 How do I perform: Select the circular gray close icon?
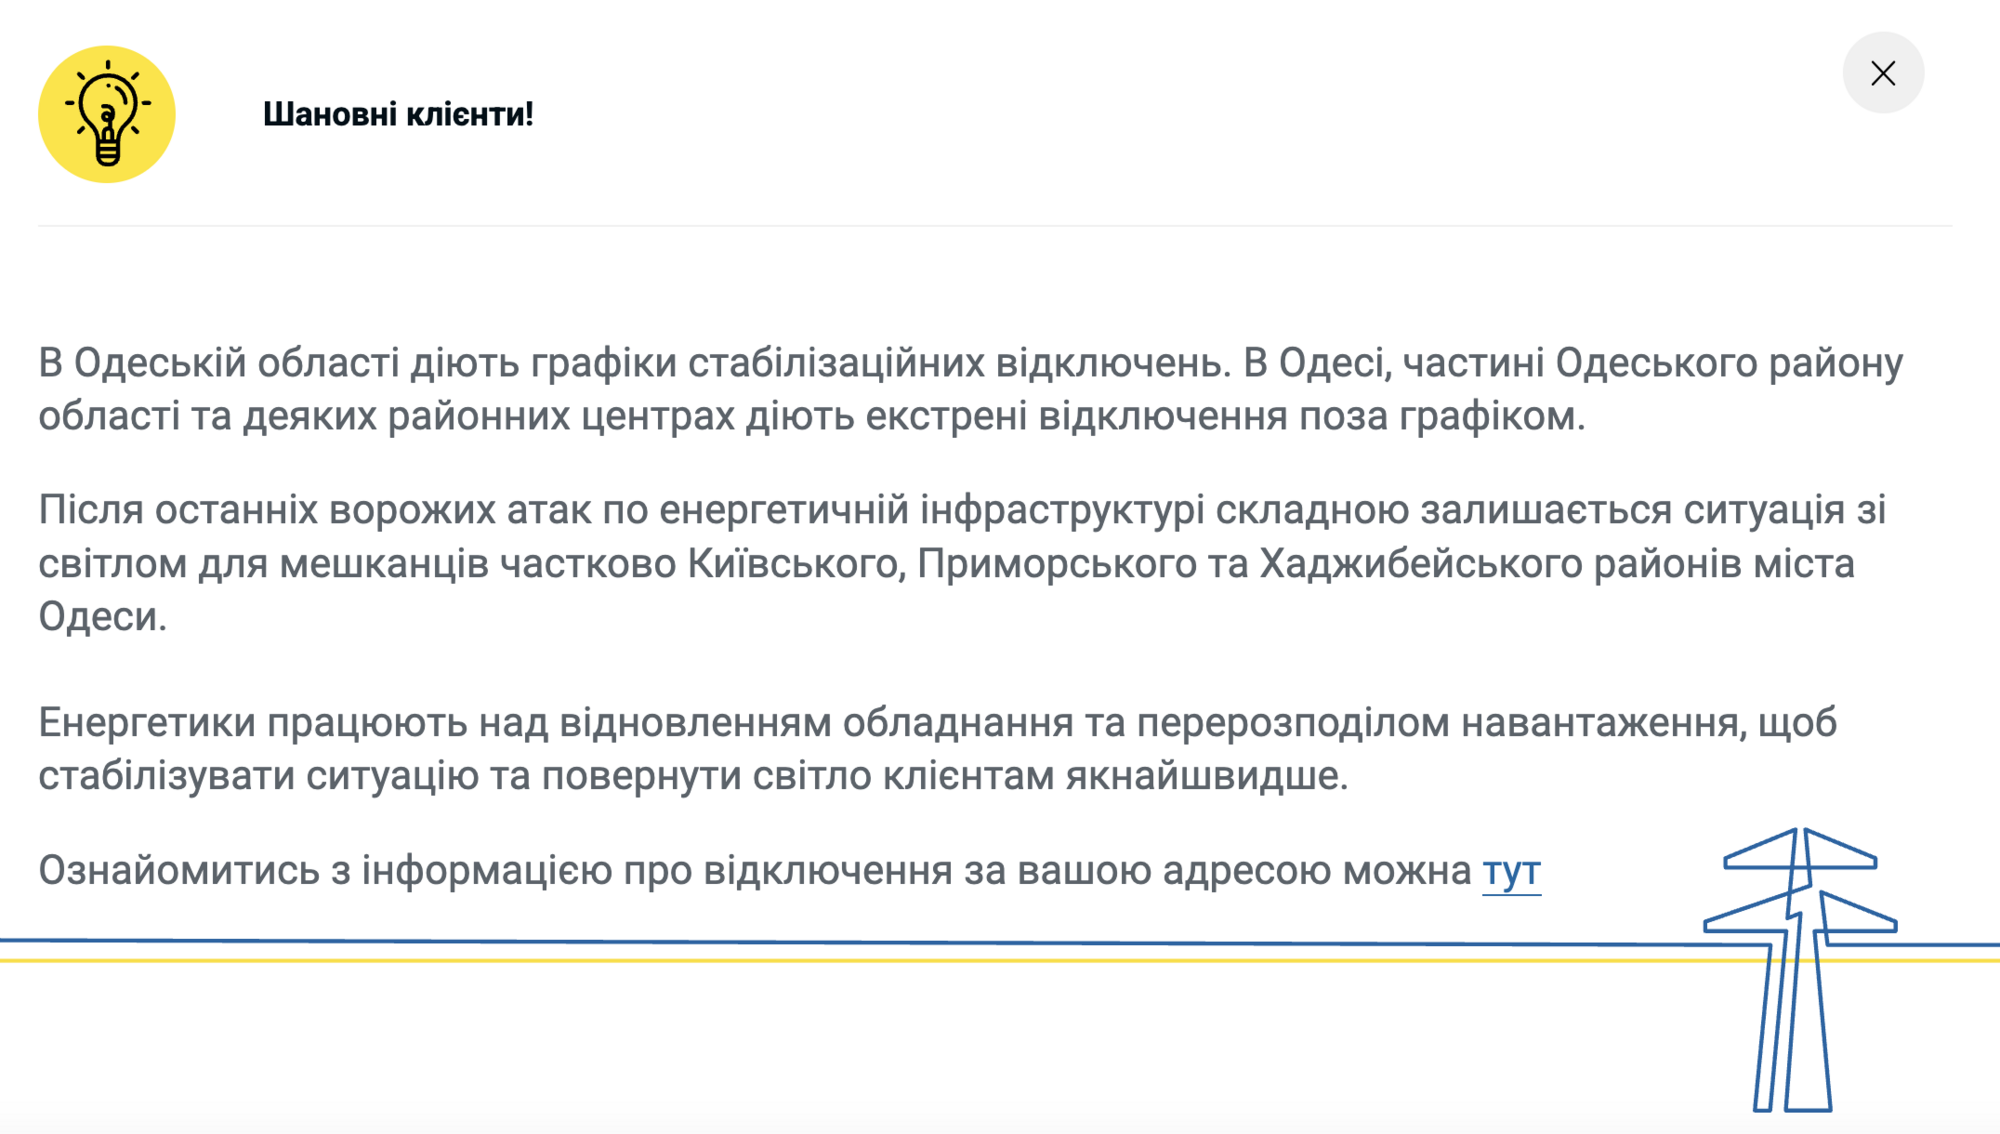[1884, 74]
